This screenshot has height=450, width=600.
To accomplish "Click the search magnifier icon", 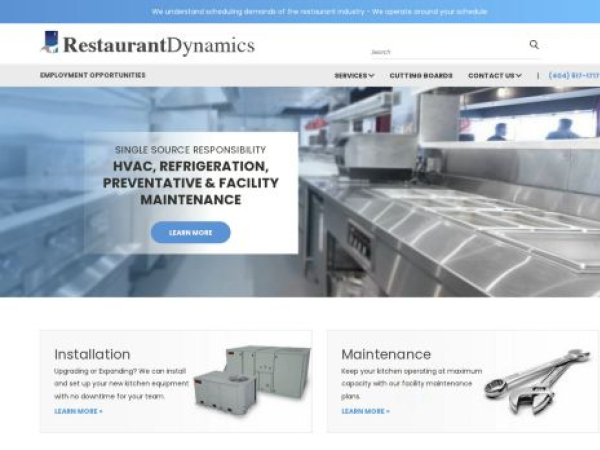I will click(x=534, y=45).
